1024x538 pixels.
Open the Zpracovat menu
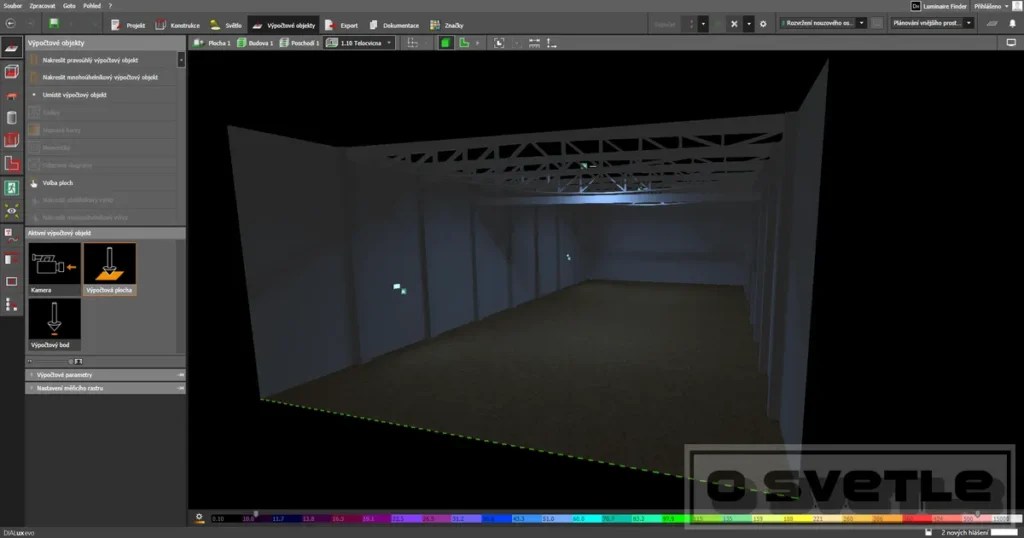42,6
